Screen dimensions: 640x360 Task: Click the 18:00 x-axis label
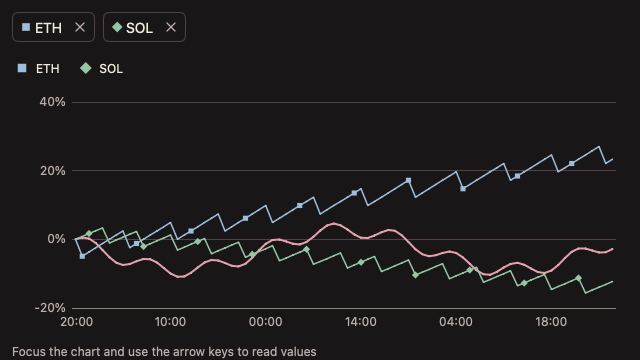coord(551,322)
